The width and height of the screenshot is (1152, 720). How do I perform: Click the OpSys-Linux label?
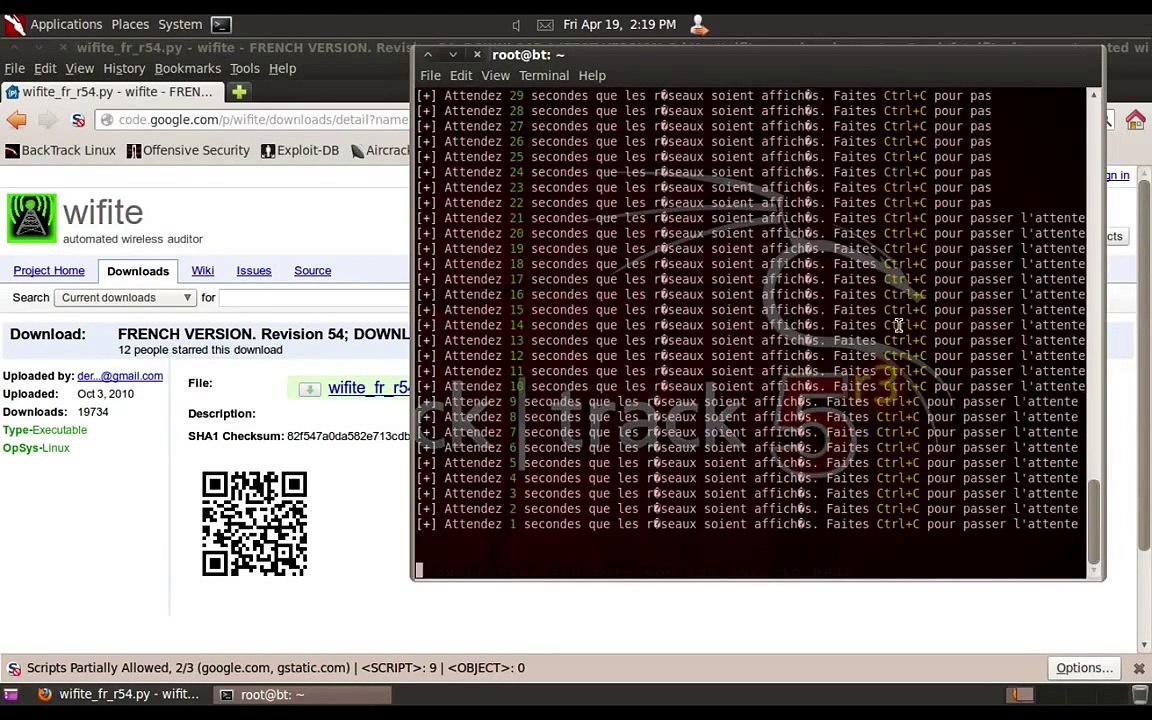tap(36, 447)
